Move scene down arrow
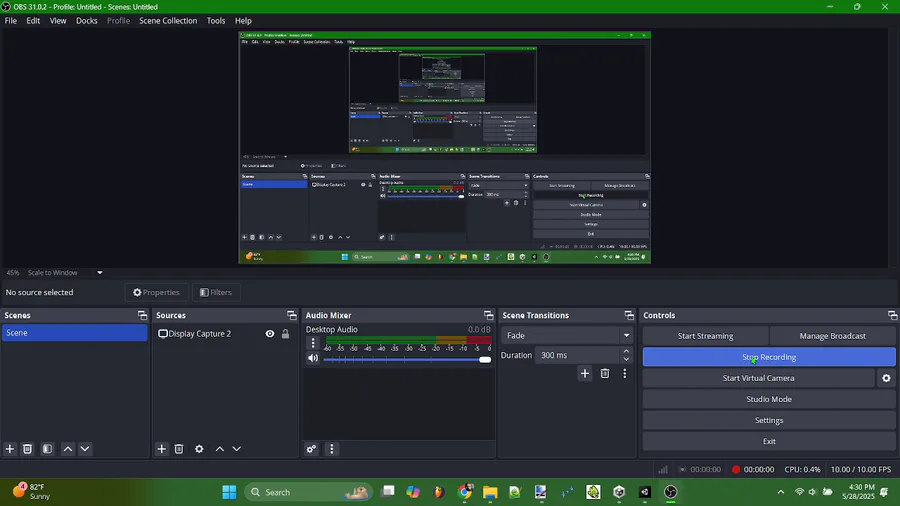900x506 pixels. pyautogui.click(x=85, y=449)
